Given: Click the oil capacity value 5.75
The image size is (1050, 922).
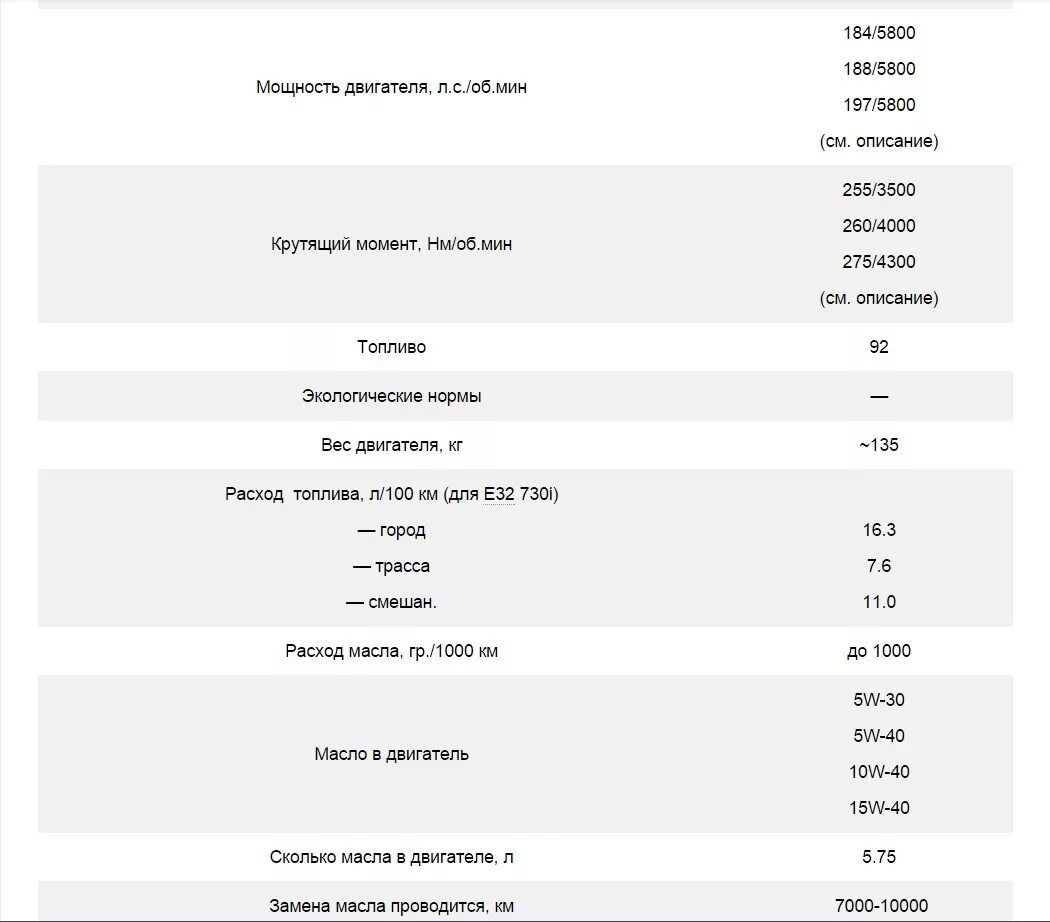Looking at the screenshot, I should (x=879, y=857).
